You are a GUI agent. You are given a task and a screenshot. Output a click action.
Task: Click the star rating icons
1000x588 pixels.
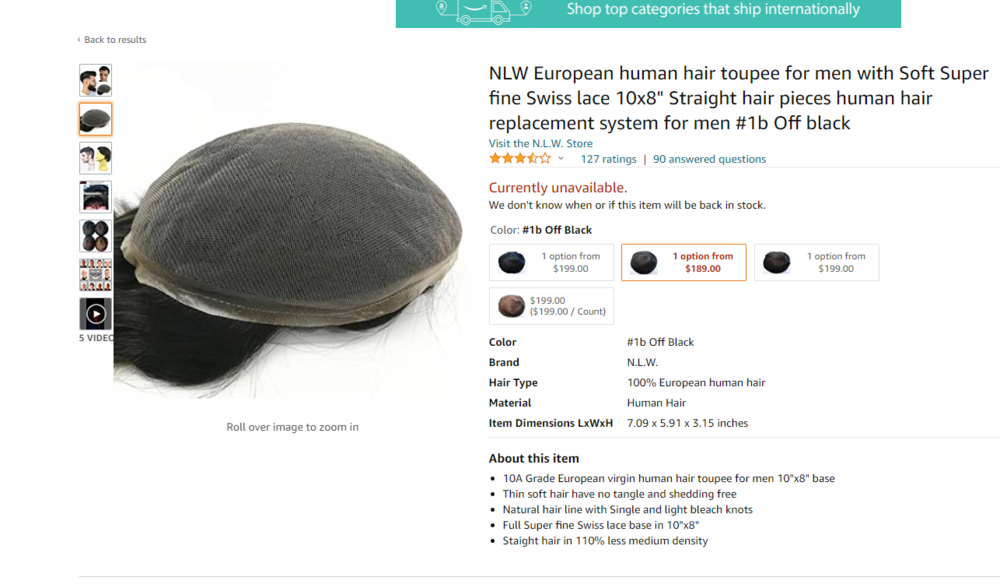point(519,159)
